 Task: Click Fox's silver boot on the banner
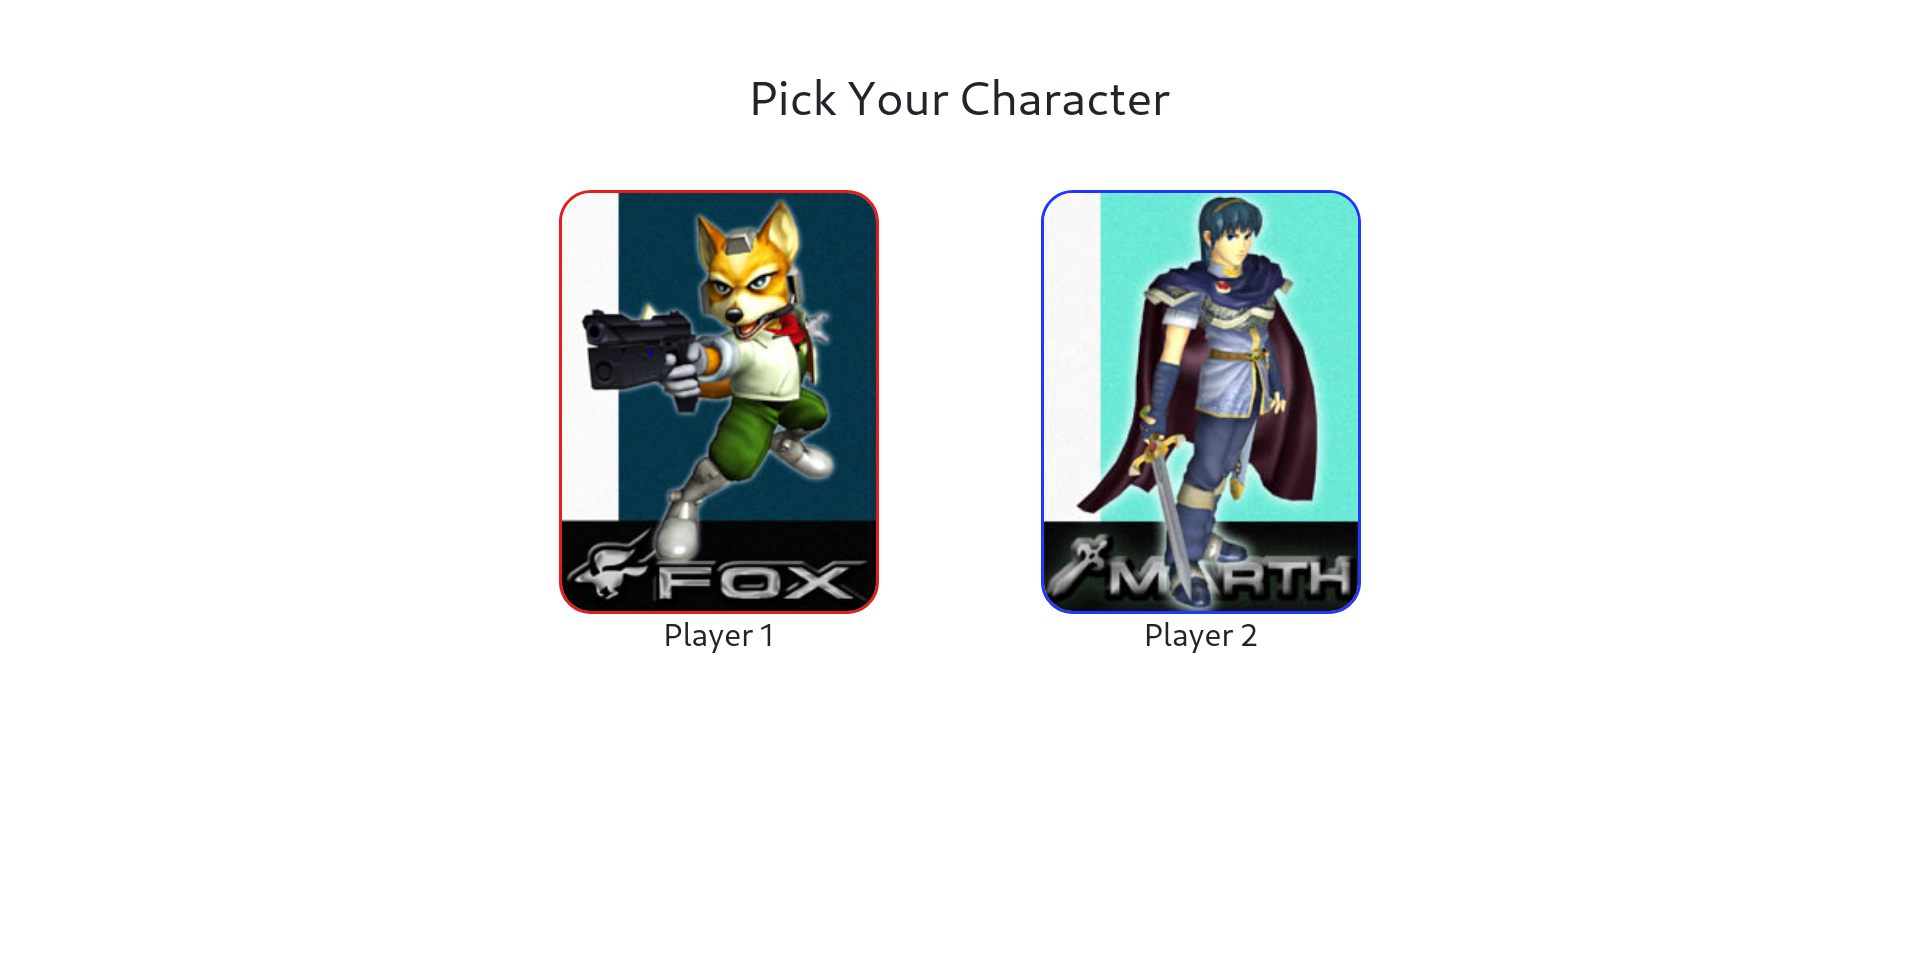pos(680,530)
